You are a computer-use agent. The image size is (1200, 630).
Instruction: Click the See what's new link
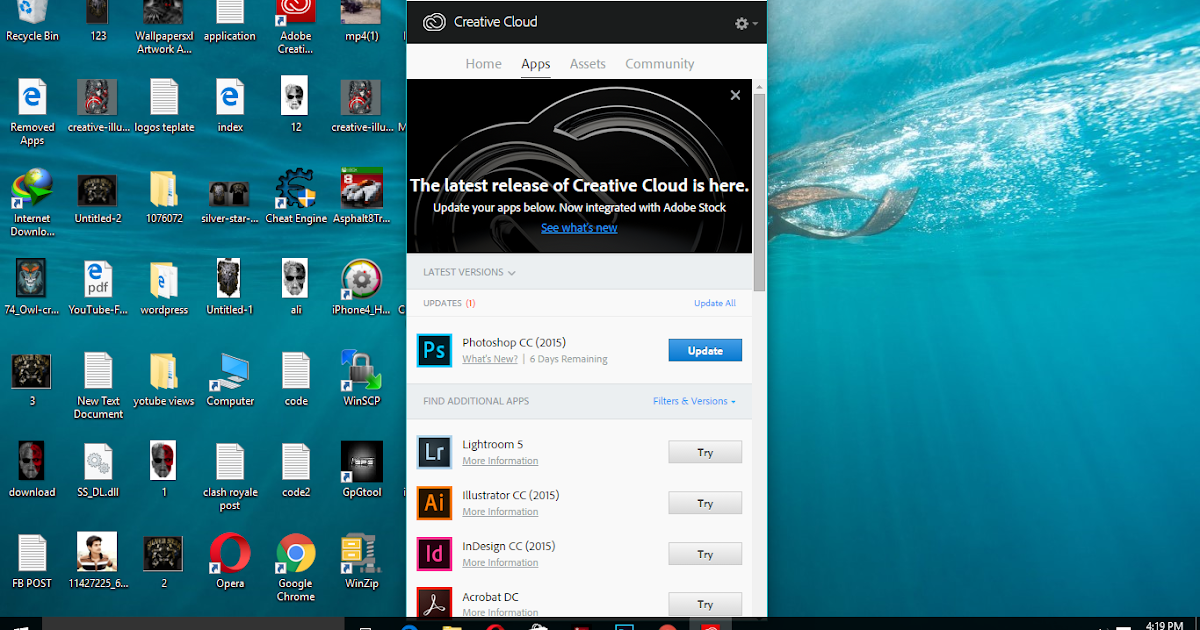pos(579,228)
